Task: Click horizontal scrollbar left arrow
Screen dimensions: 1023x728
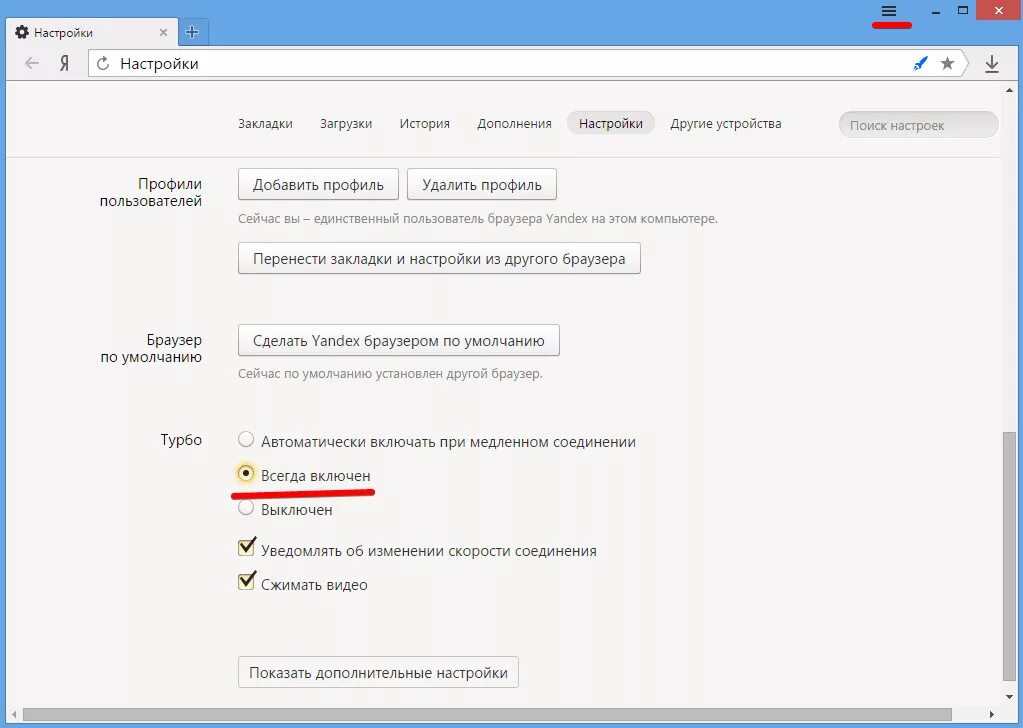Action: [x=14, y=714]
